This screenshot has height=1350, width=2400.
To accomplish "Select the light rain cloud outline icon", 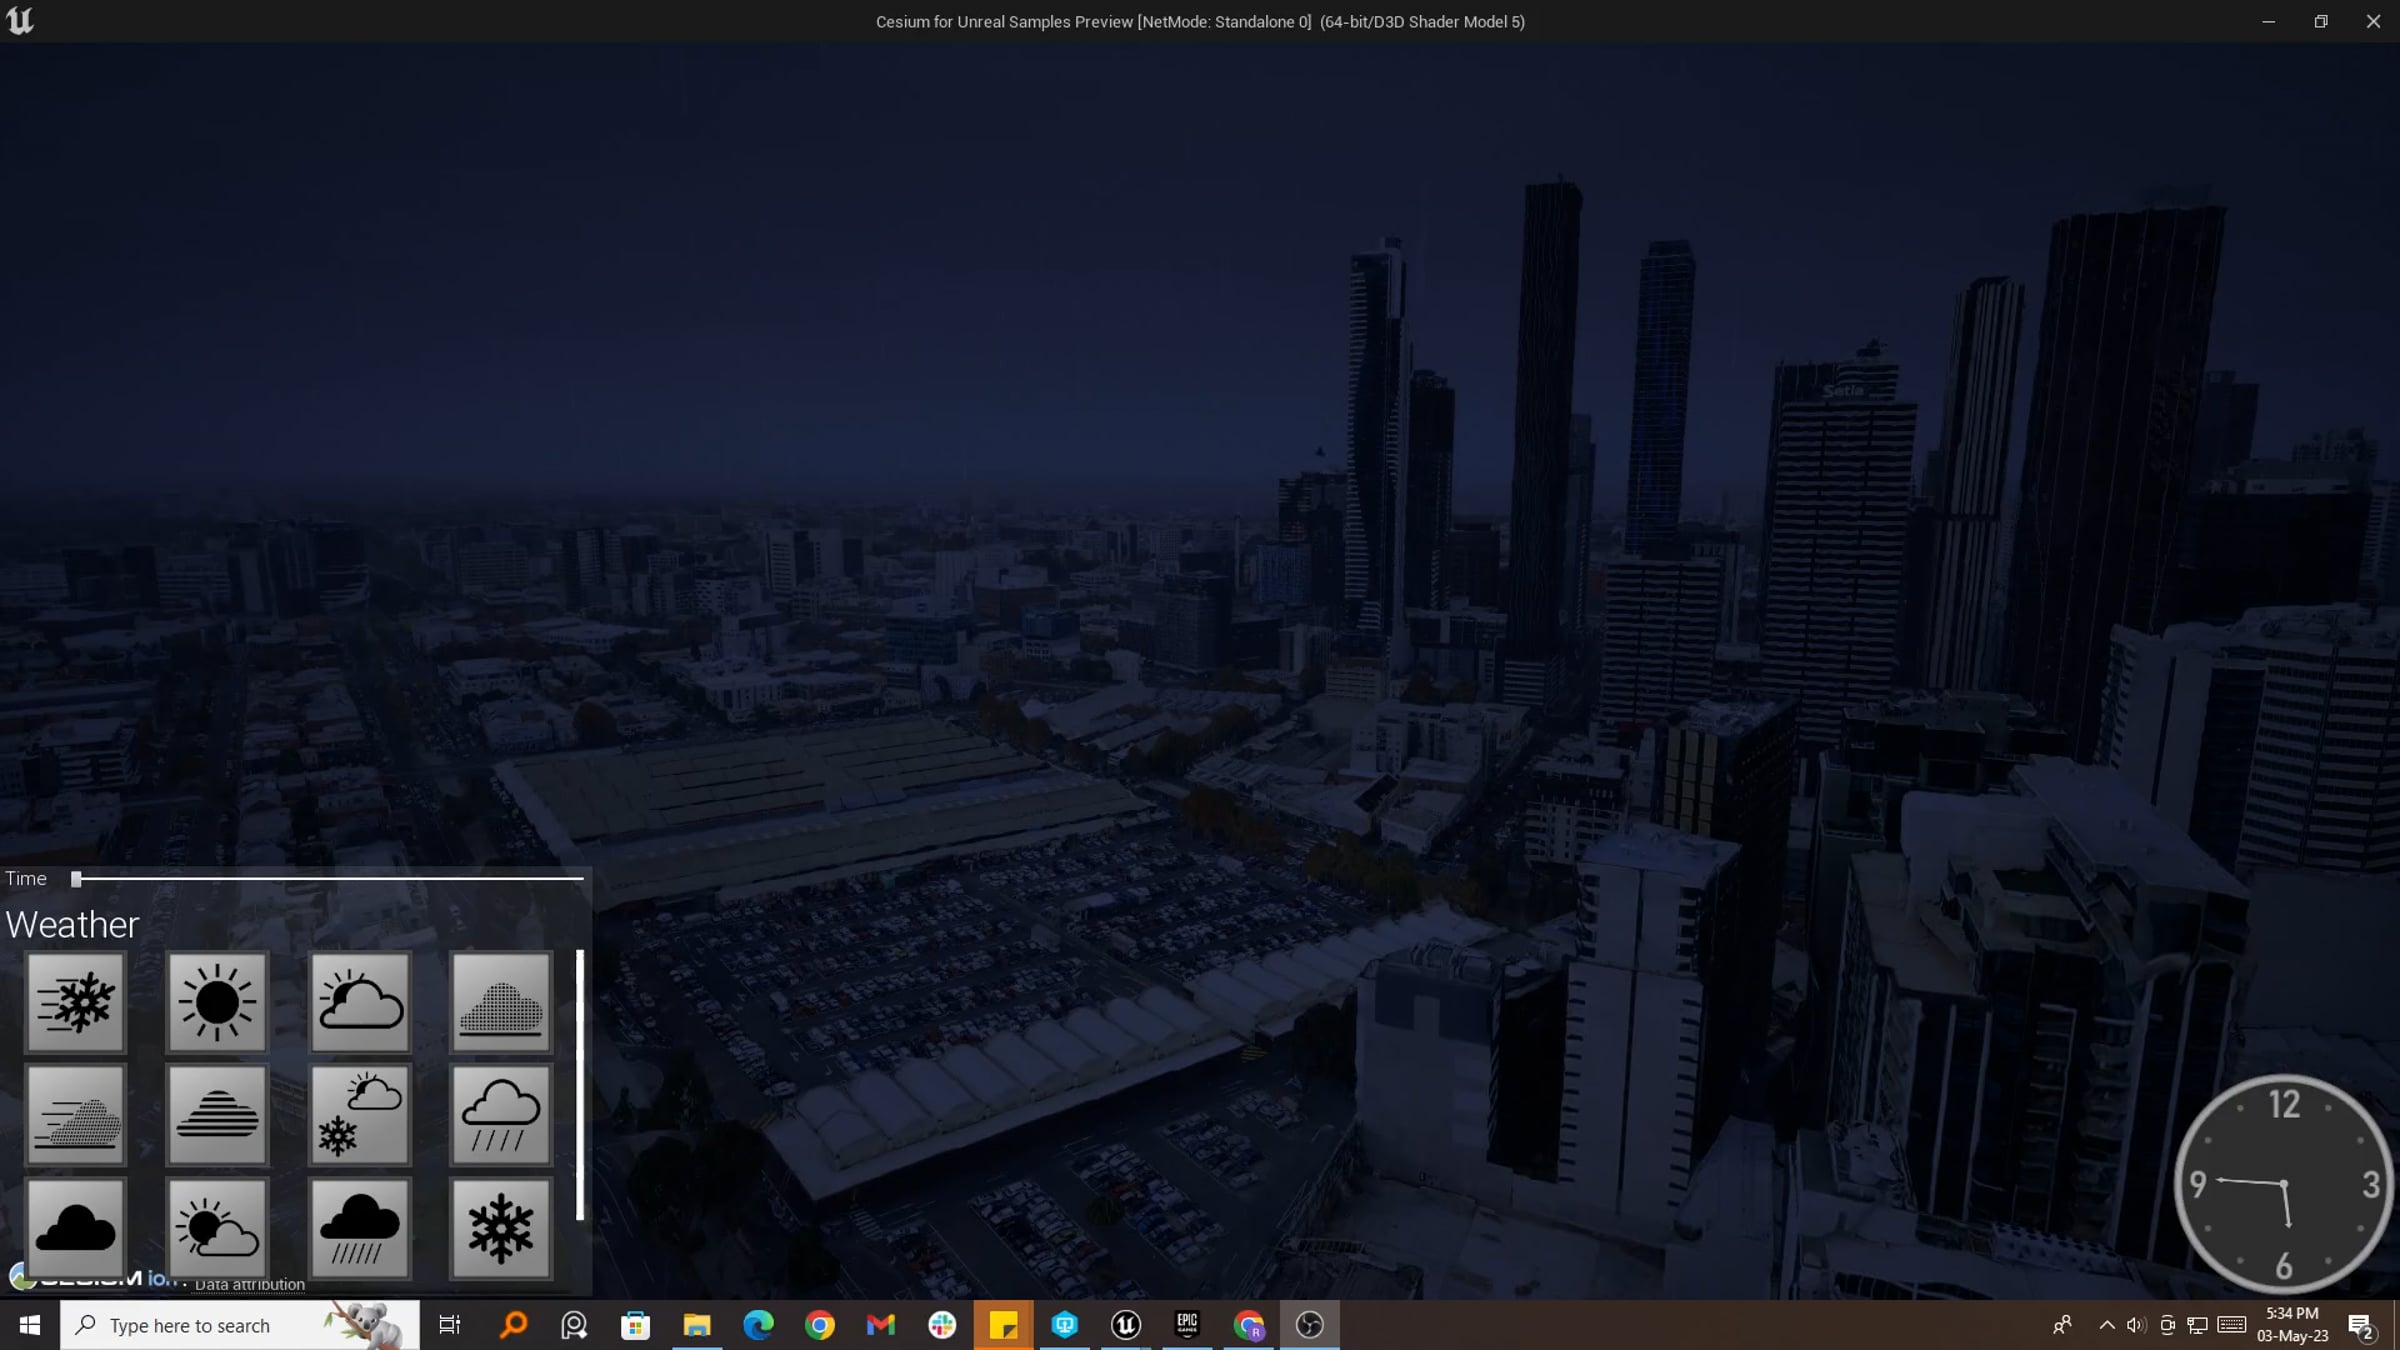I will (501, 1115).
